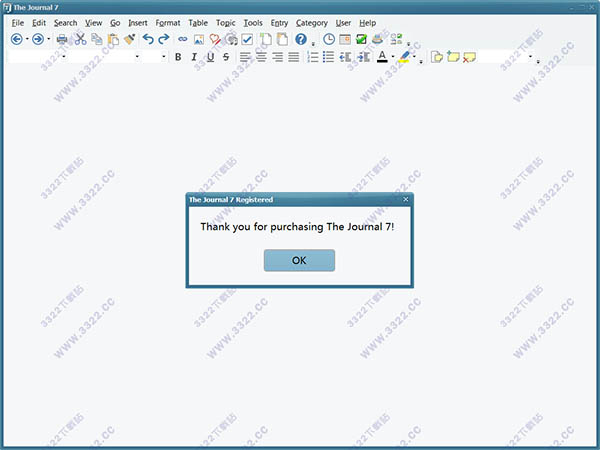Click the Back navigation arrow
The width and height of the screenshot is (600, 450).
[16, 39]
